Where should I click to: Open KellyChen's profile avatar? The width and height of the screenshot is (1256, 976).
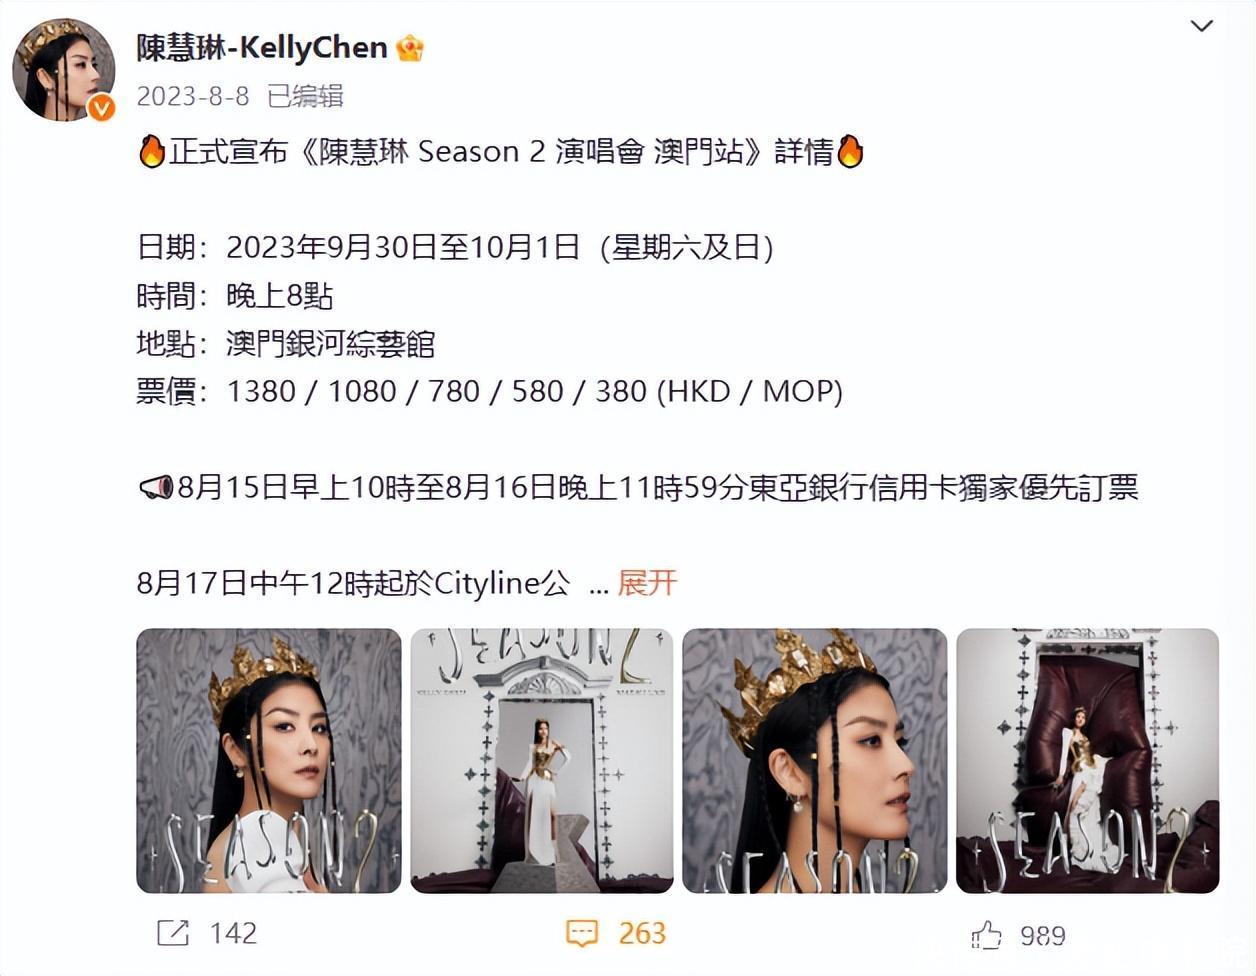point(63,69)
